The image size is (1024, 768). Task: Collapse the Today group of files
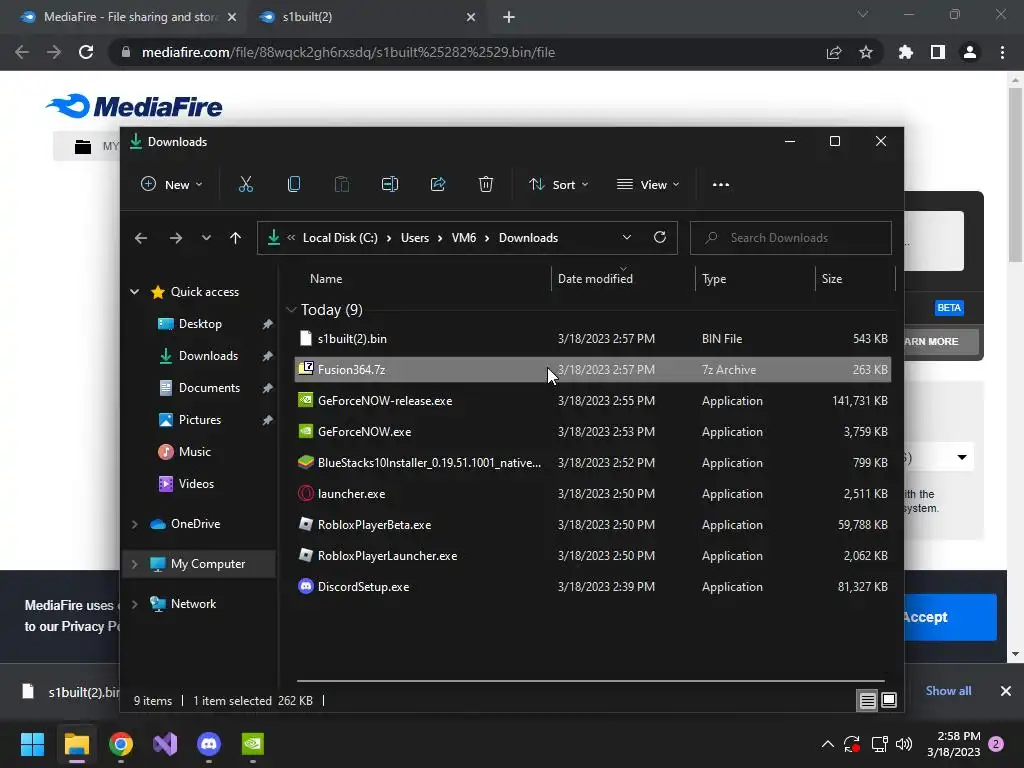pyautogui.click(x=291, y=310)
